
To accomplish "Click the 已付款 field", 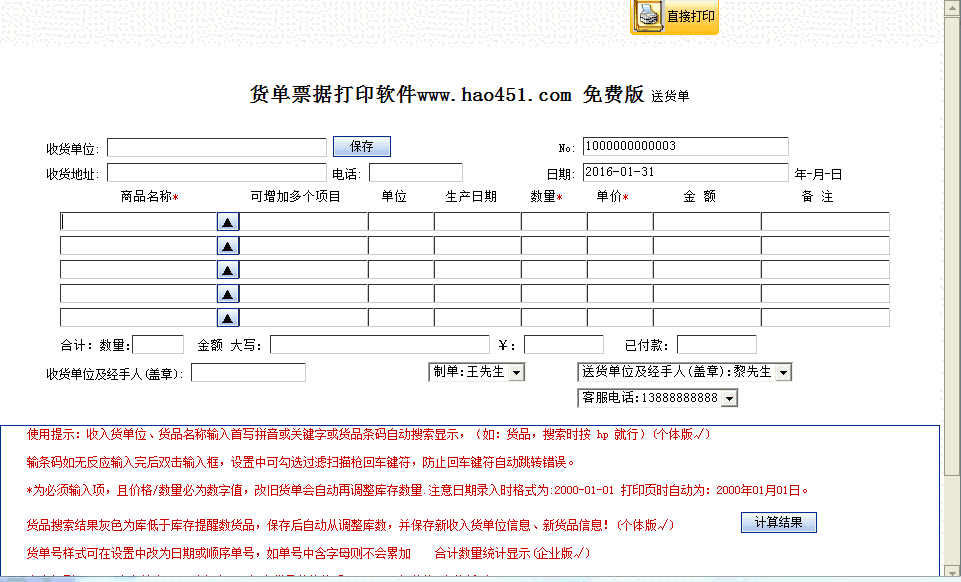I will (x=716, y=345).
